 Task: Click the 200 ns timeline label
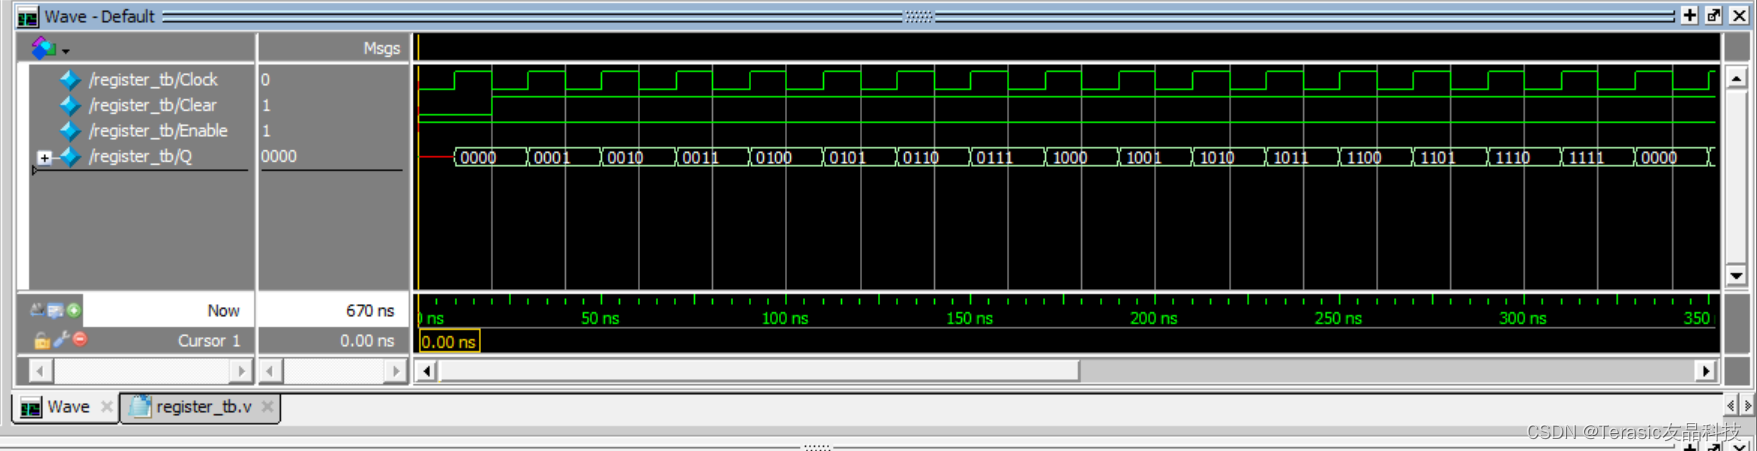[x=1154, y=318]
